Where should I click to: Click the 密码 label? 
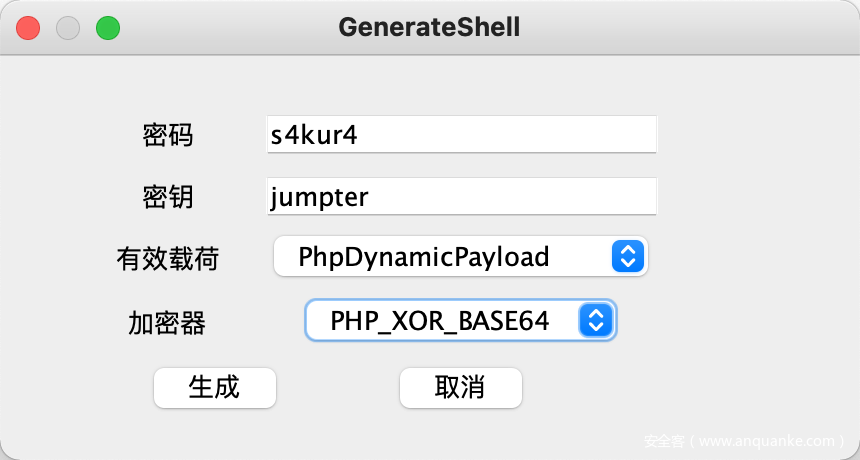pos(168,135)
